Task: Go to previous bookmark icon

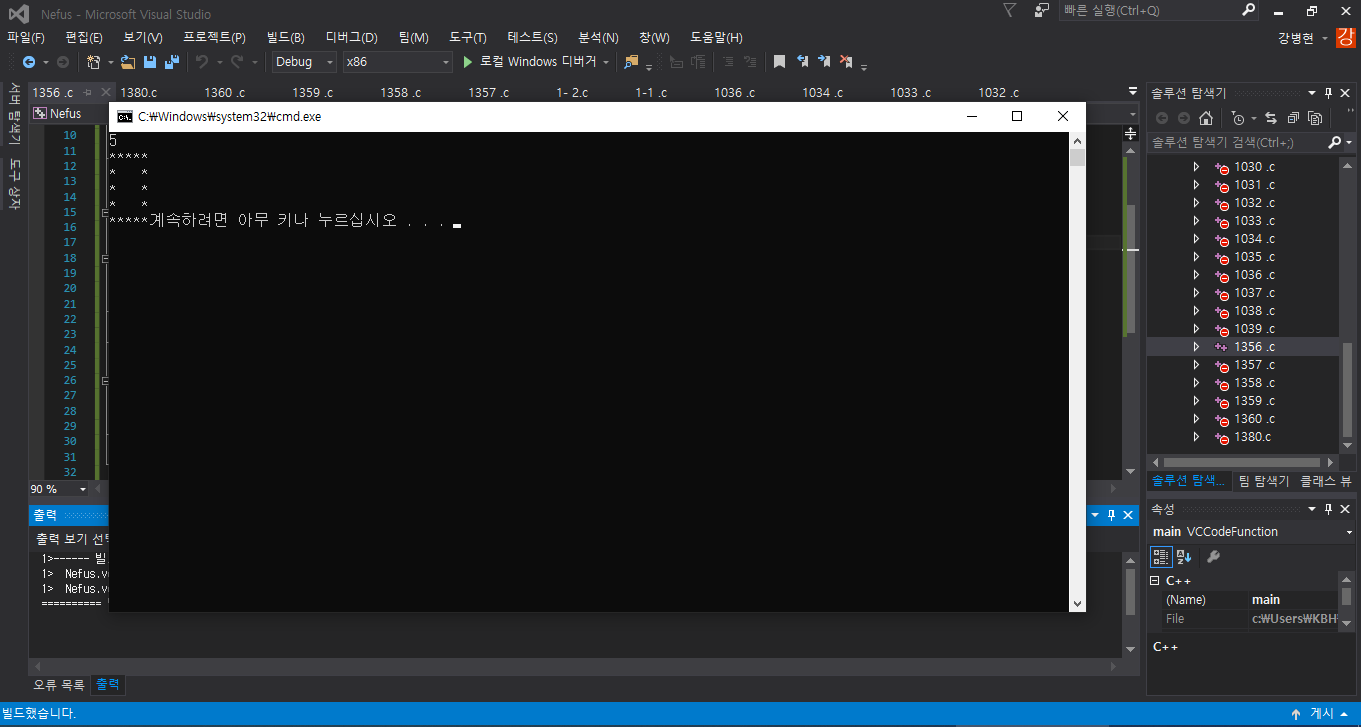Action: pyautogui.click(x=802, y=62)
